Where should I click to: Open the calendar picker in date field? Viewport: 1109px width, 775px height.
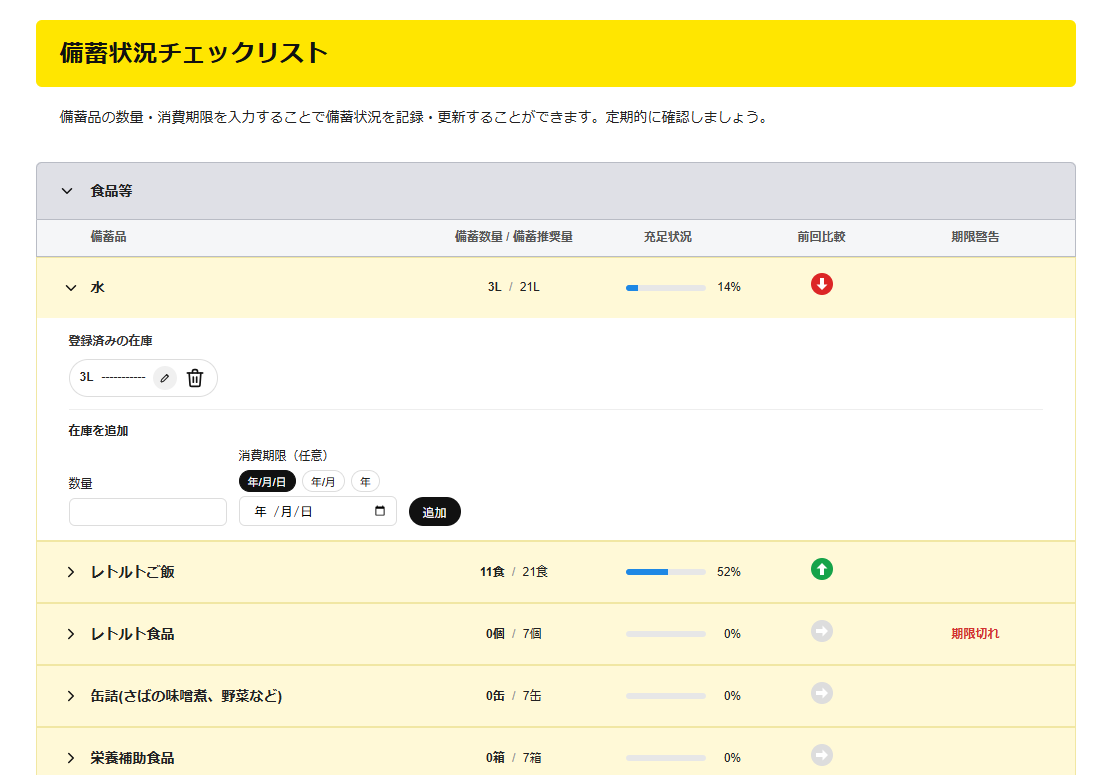point(379,511)
